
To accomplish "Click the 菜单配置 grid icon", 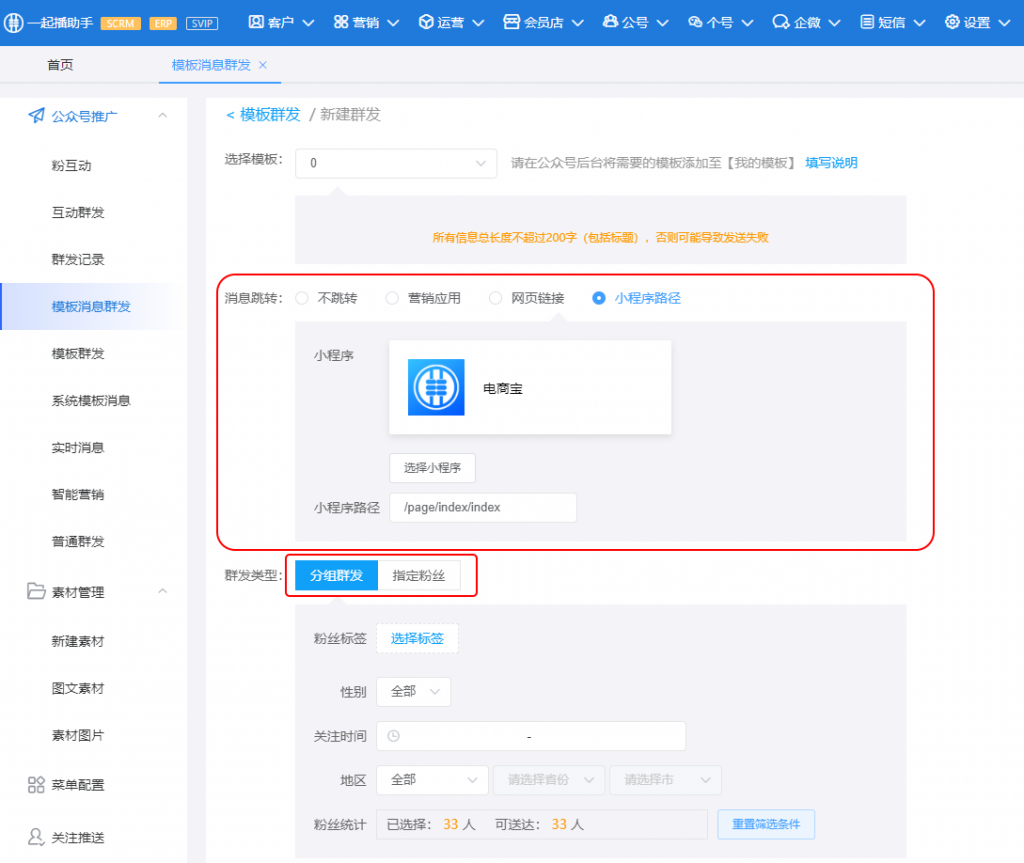I will [x=36, y=785].
